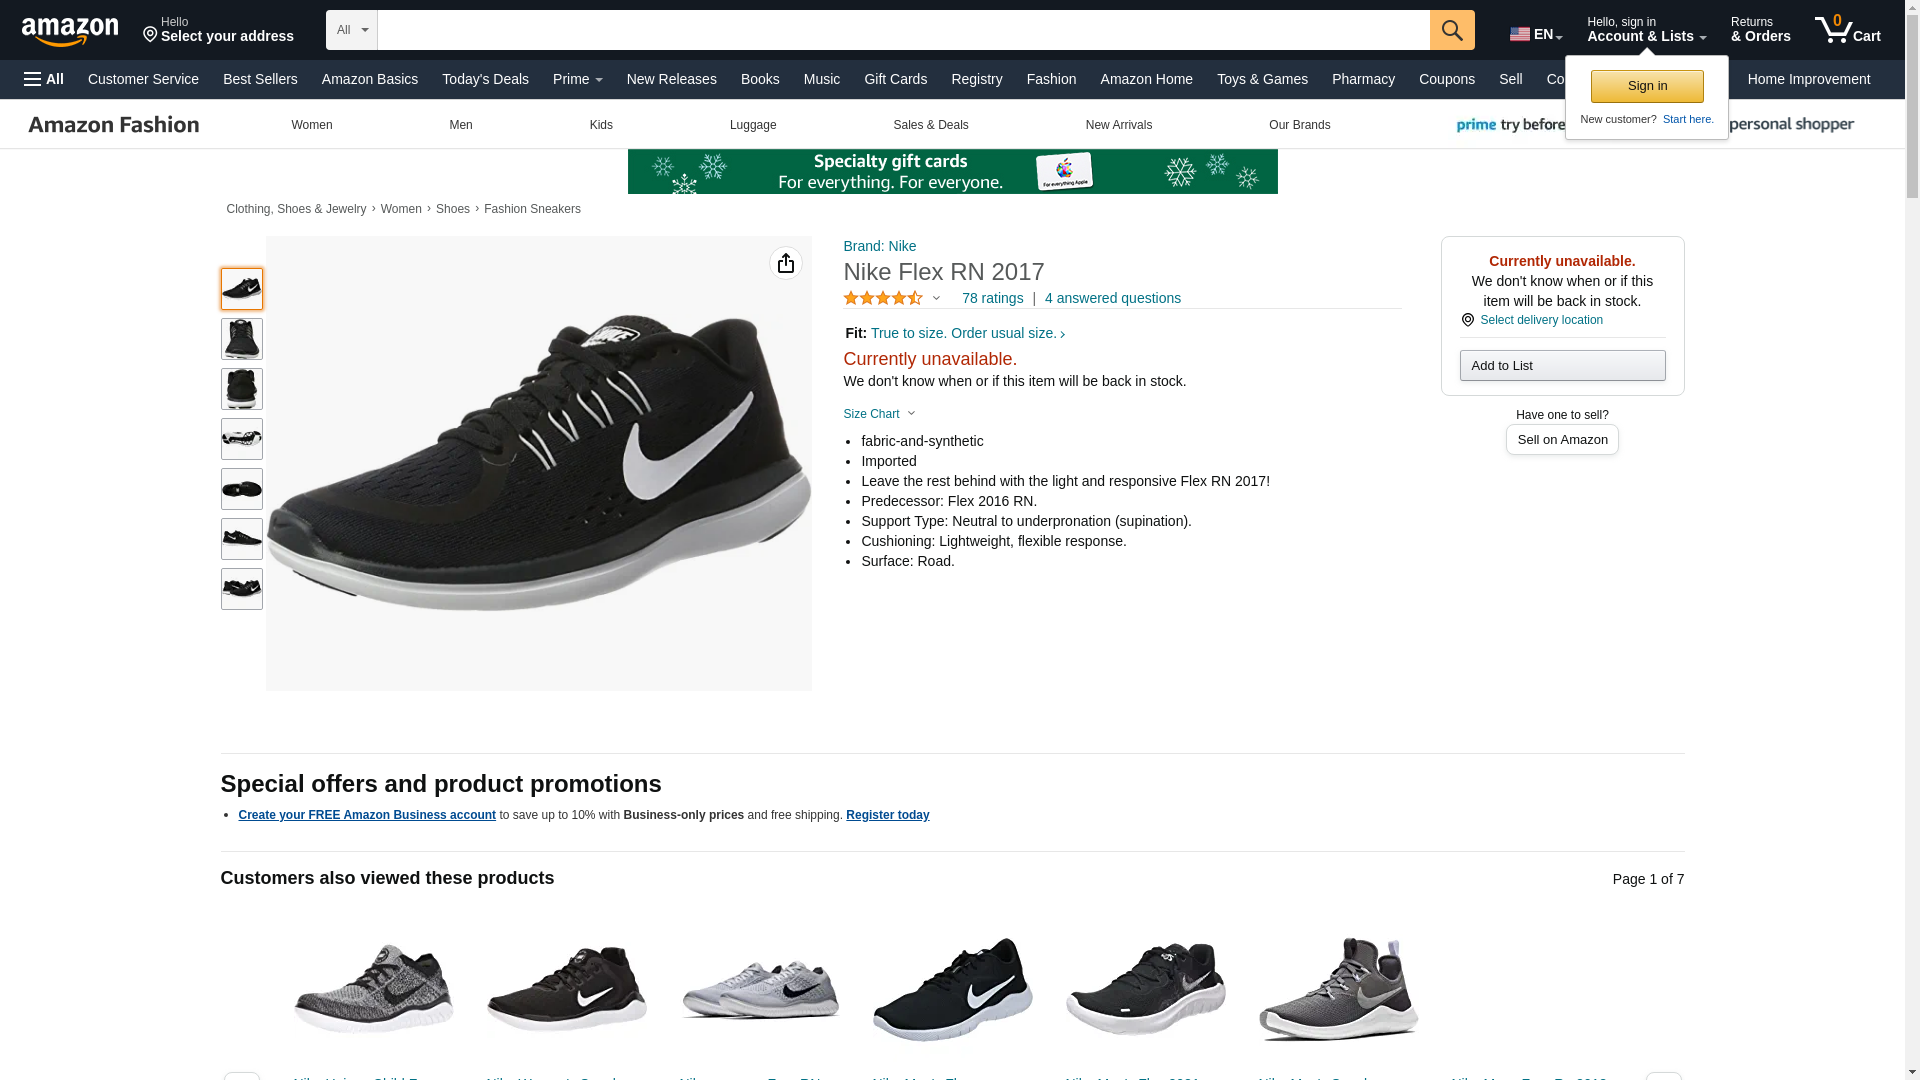Click the main search input field
This screenshot has height=1080, width=1920.
[x=903, y=30]
